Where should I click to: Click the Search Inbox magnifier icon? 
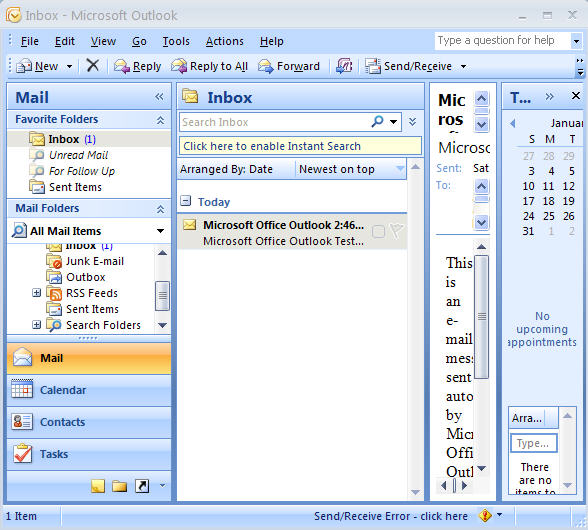click(x=377, y=121)
